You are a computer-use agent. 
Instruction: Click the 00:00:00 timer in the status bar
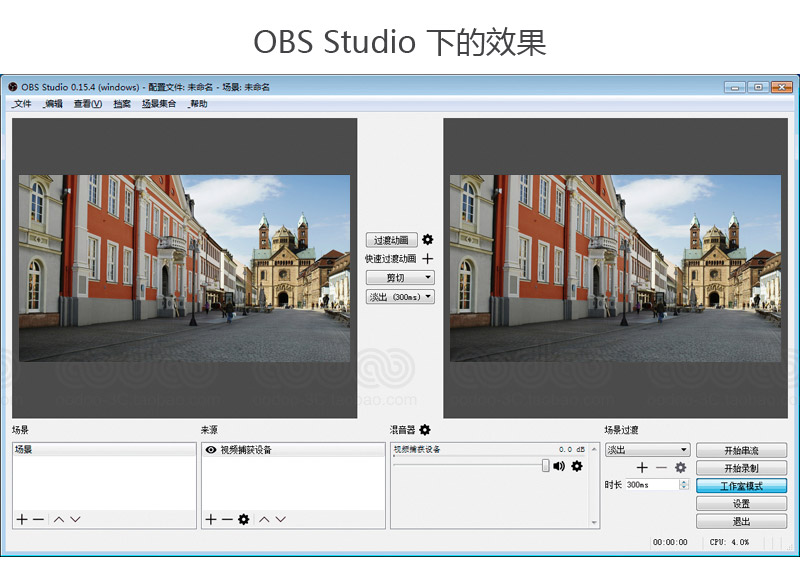tap(670, 542)
